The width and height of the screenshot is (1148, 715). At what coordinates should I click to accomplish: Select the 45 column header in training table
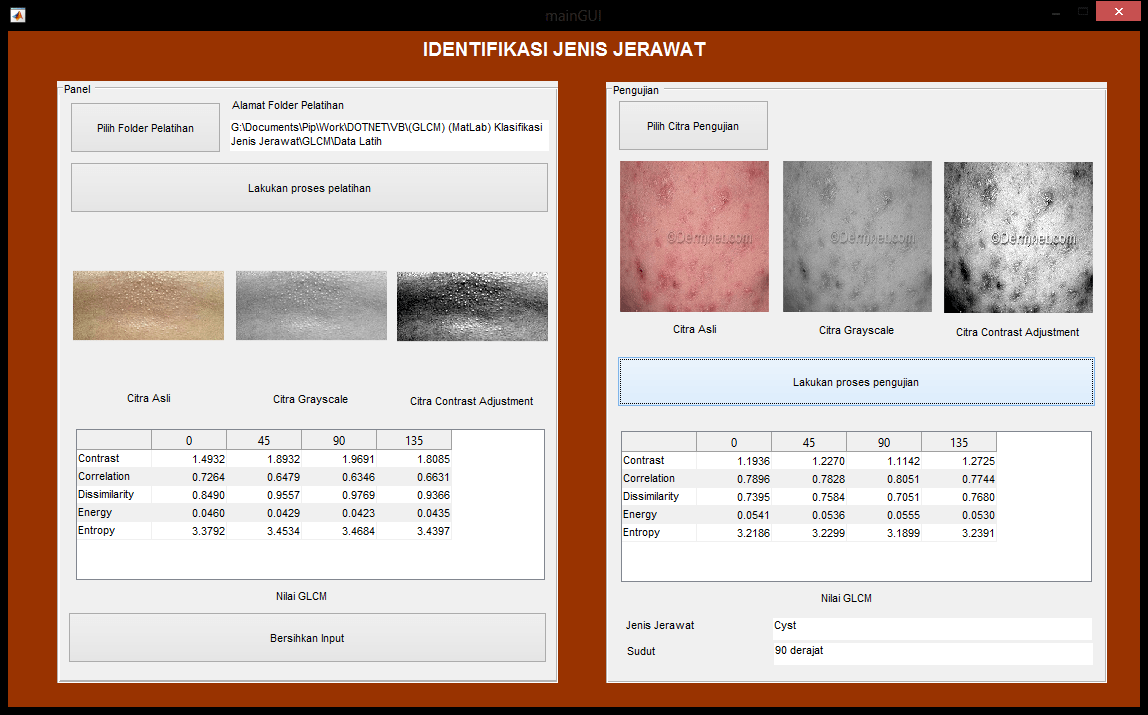(x=264, y=441)
